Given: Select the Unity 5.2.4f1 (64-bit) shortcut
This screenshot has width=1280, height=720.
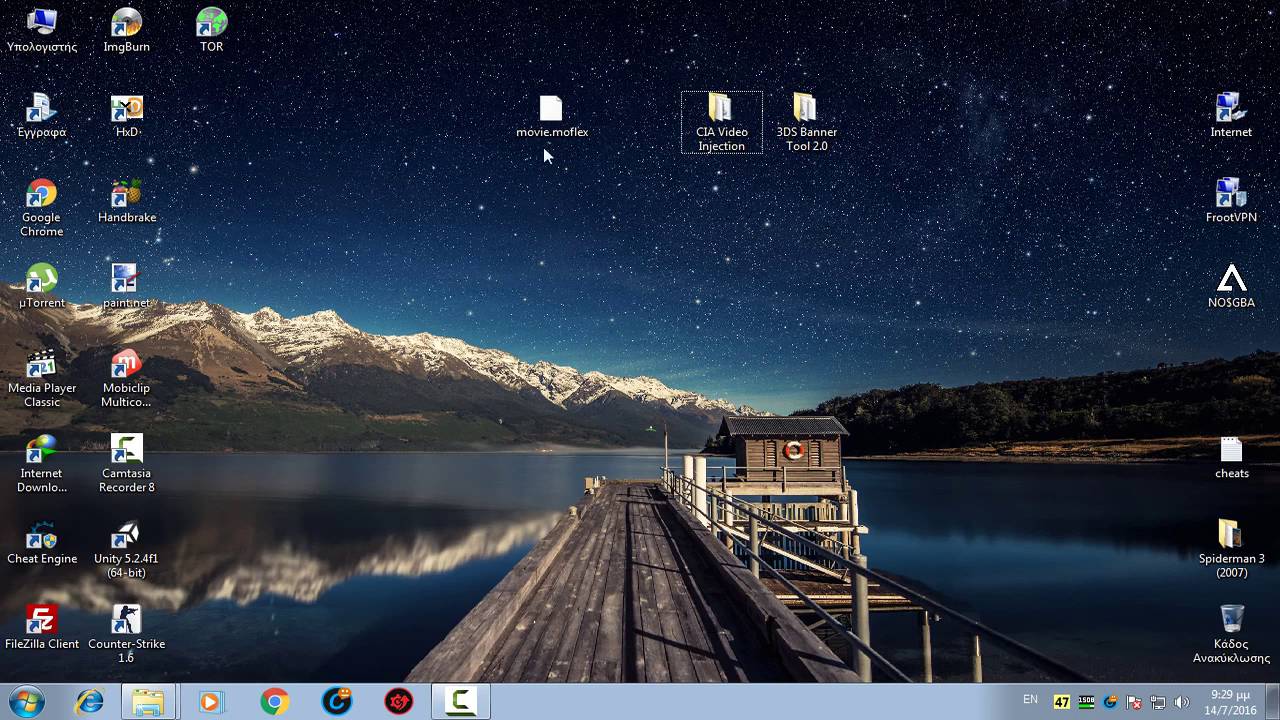Looking at the screenshot, I should tap(127, 550).
